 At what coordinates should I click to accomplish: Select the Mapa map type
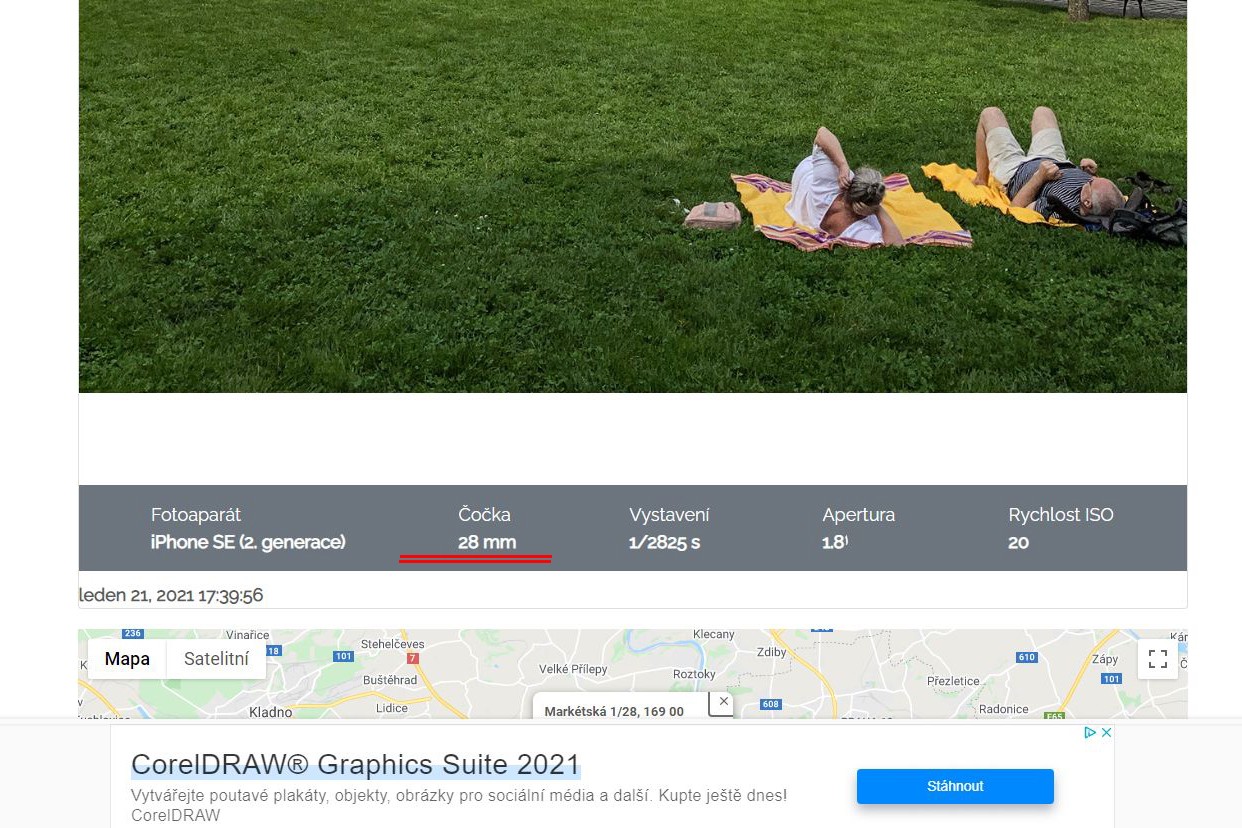127,659
